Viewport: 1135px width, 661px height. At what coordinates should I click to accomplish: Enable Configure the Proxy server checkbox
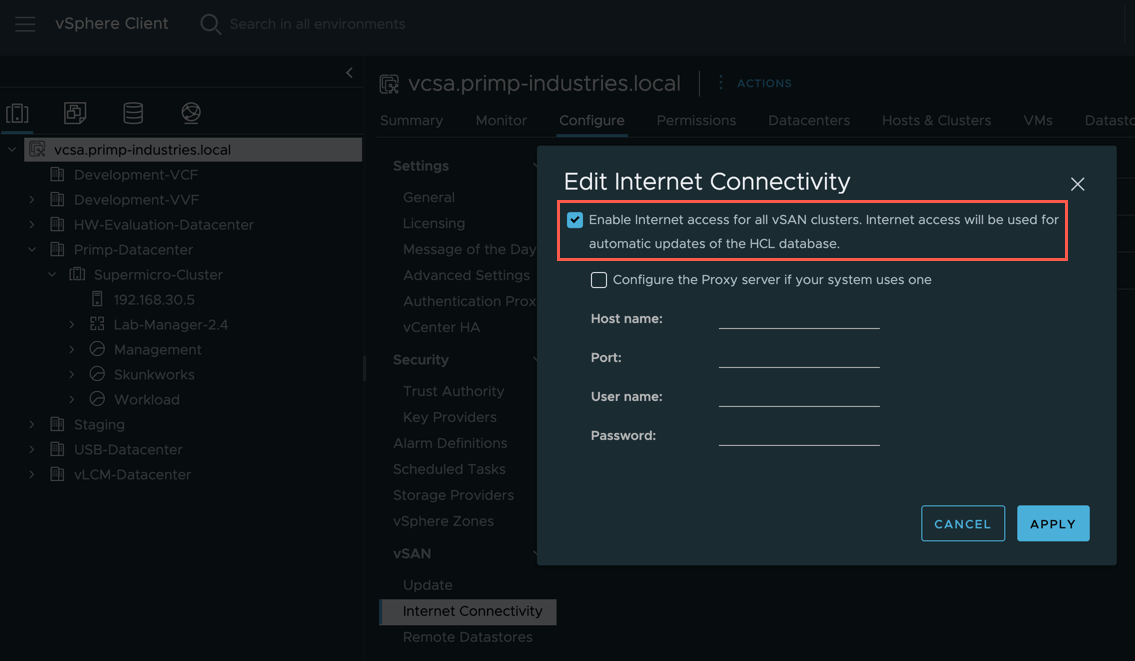[x=599, y=279]
